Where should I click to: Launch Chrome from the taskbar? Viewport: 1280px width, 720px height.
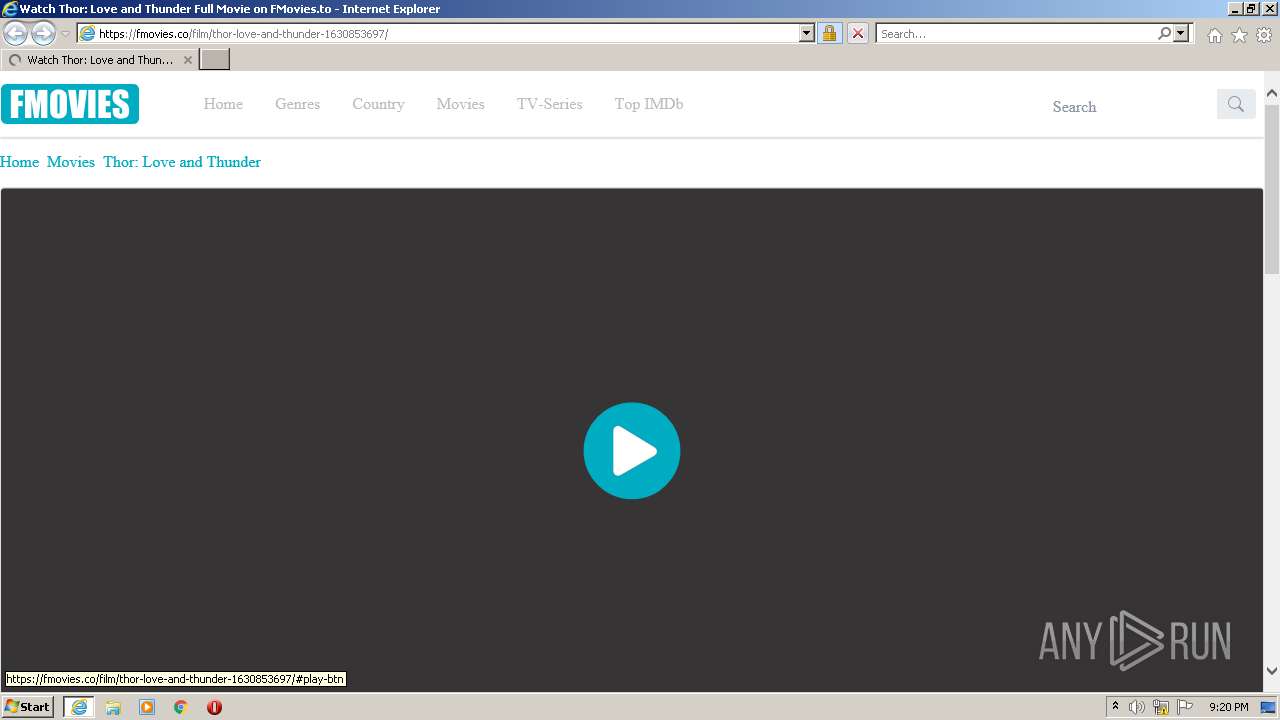click(181, 707)
